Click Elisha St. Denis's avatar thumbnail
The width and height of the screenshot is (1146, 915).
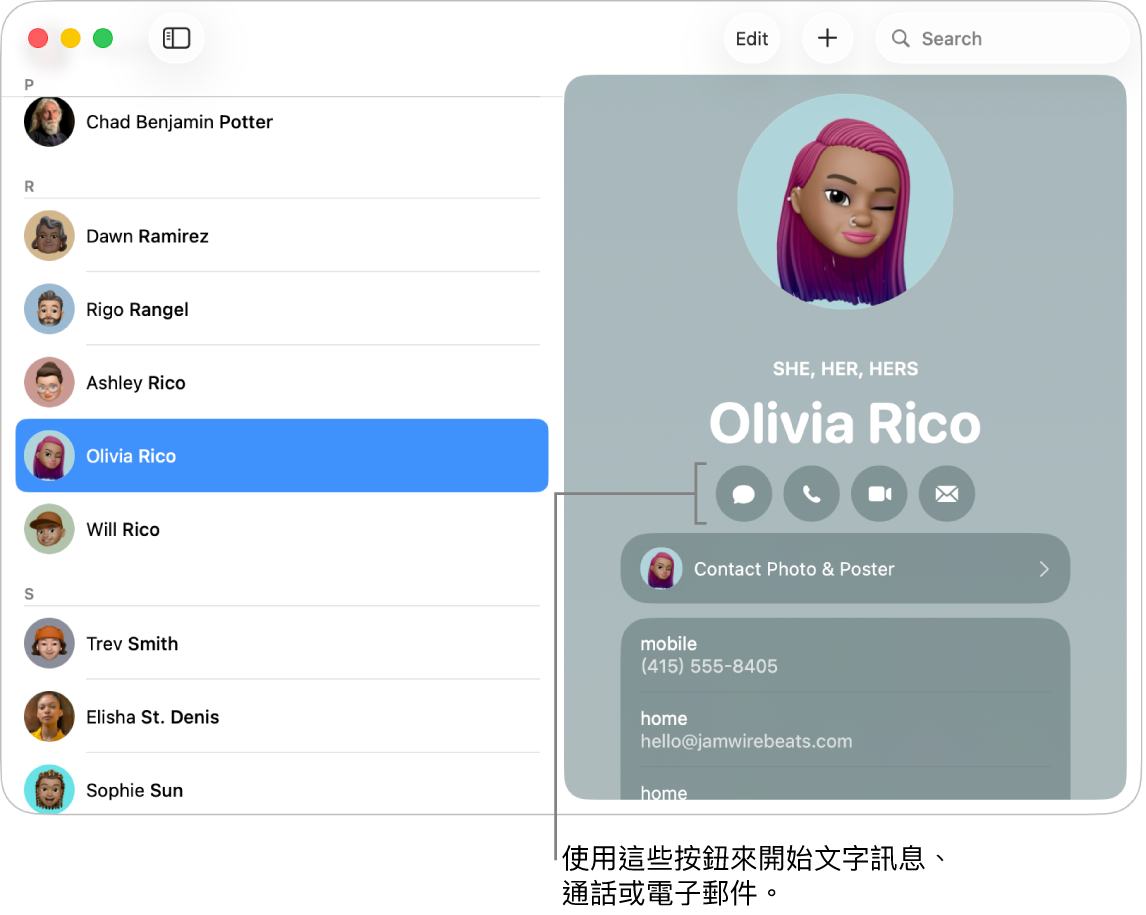50,718
